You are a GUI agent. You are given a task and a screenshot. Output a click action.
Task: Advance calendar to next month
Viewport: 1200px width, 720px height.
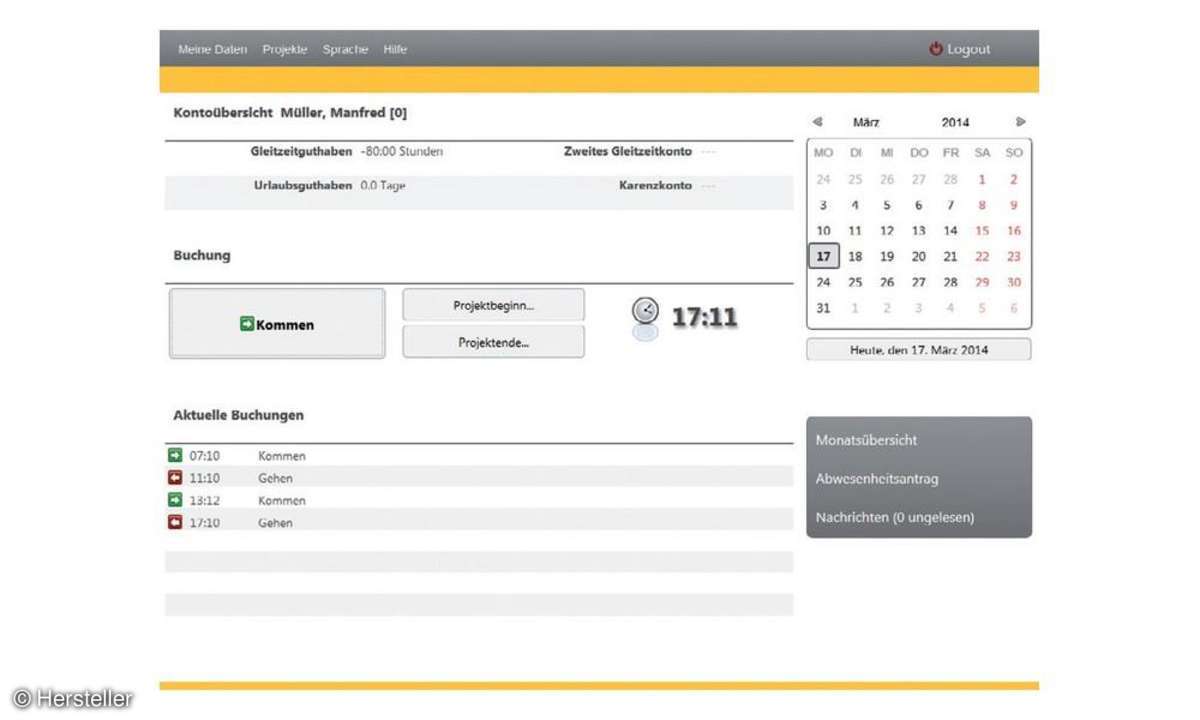click(x=1020, y=122)
